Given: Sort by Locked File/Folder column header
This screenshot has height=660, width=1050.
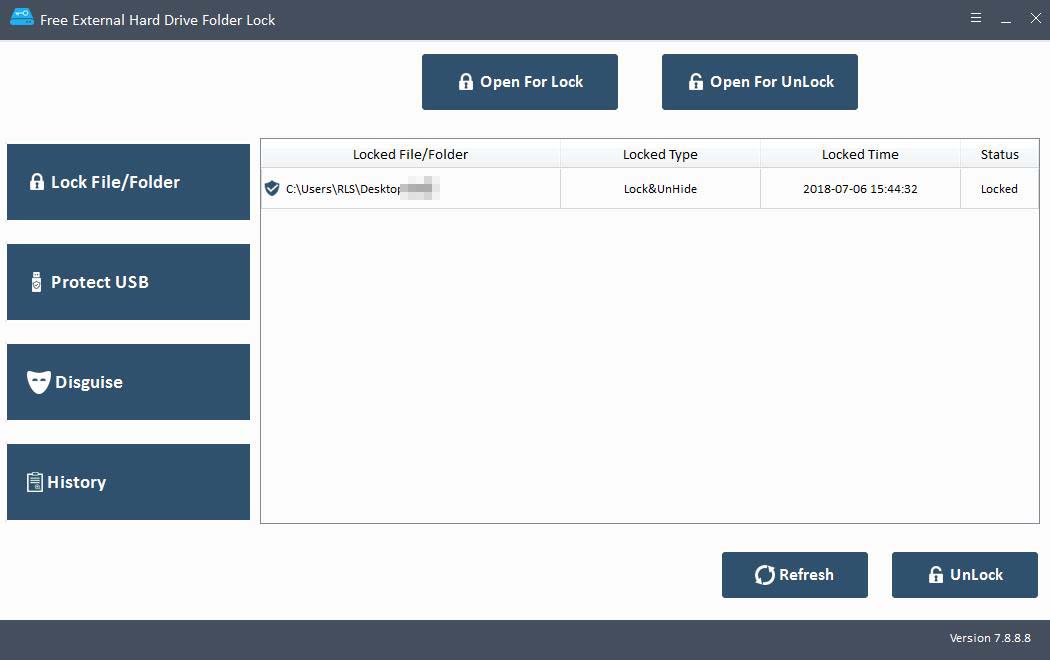Looking at the screenshot, I should tap(410, 154).
